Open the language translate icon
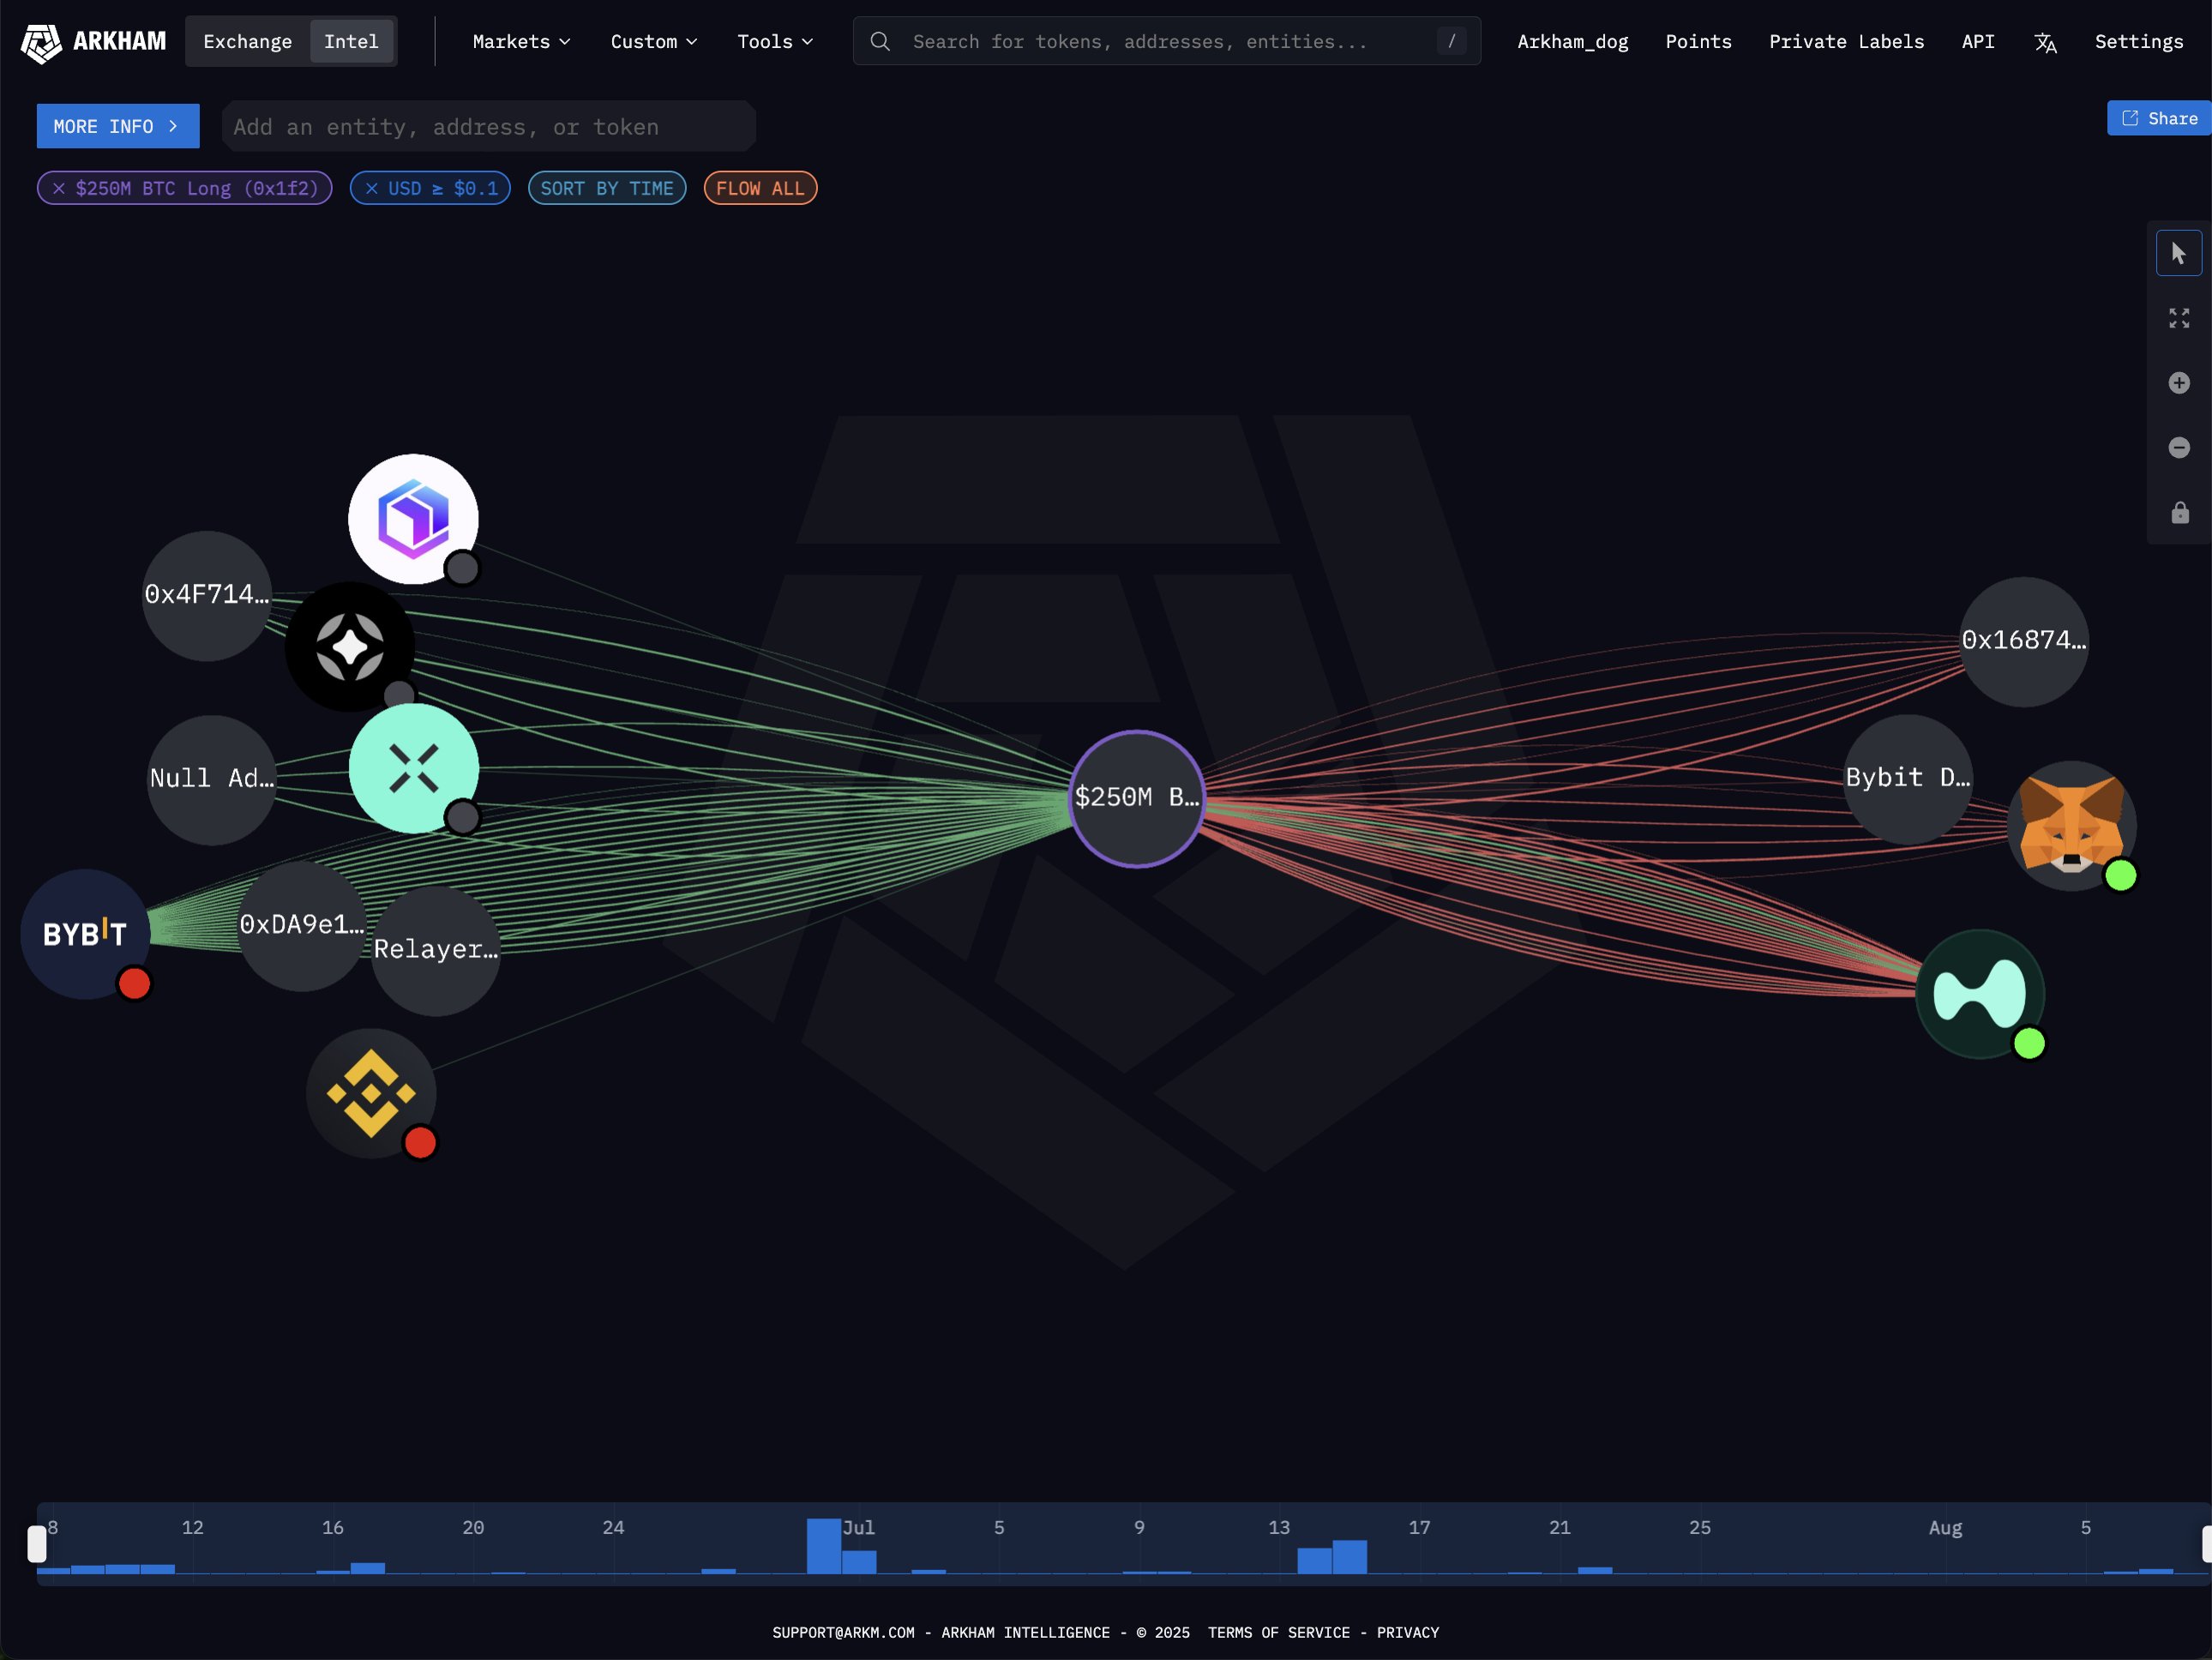This screenshot has height=1660, width=2212. [x=2045, y=42]
